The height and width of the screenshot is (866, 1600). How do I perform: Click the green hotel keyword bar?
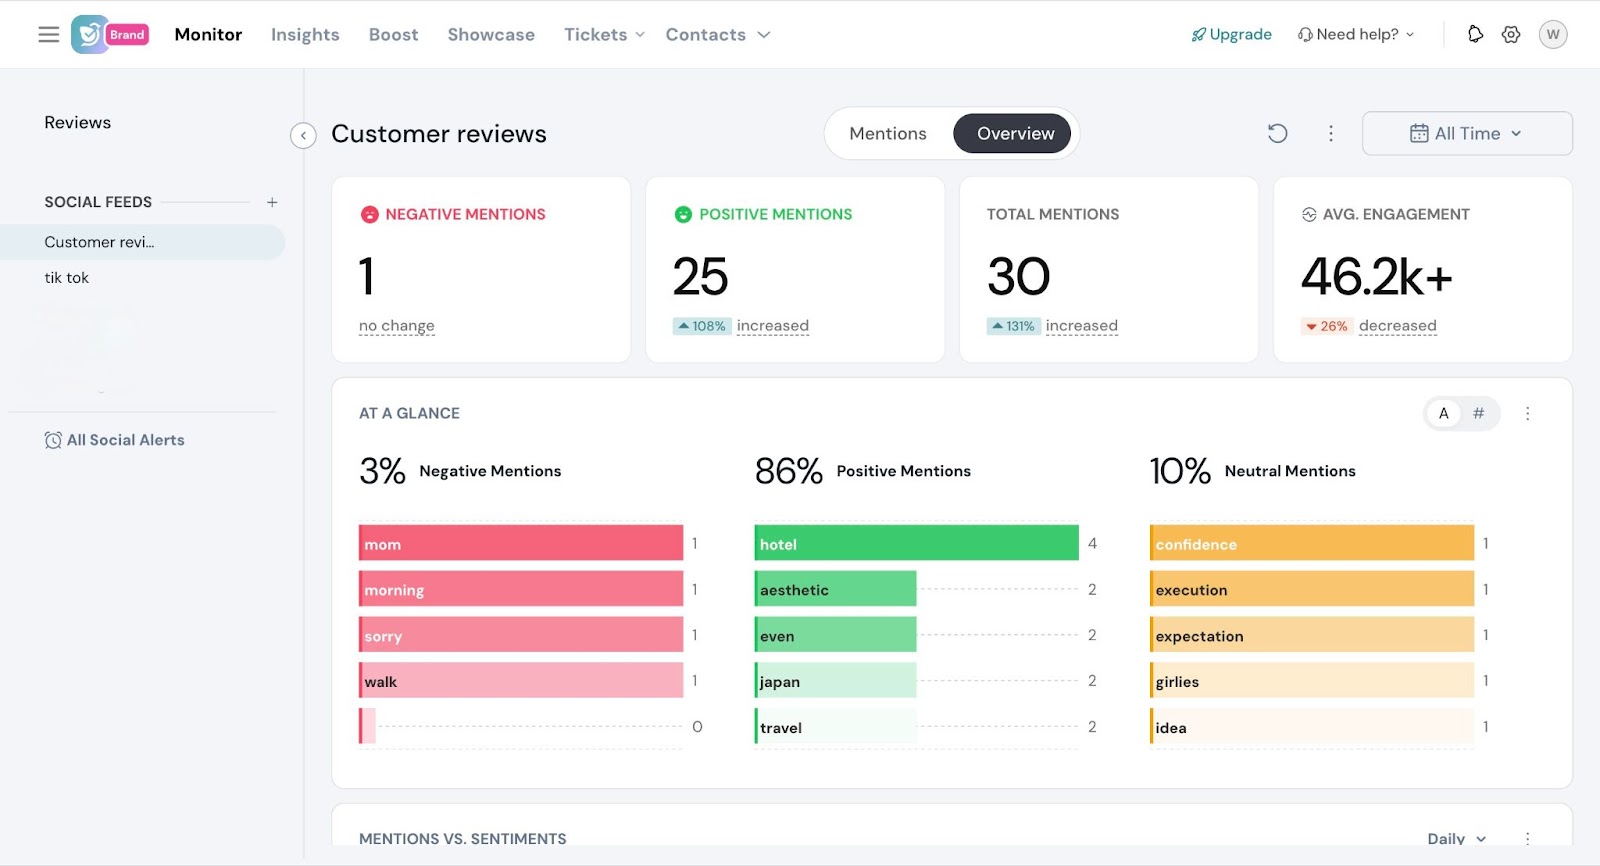(916, 543)
